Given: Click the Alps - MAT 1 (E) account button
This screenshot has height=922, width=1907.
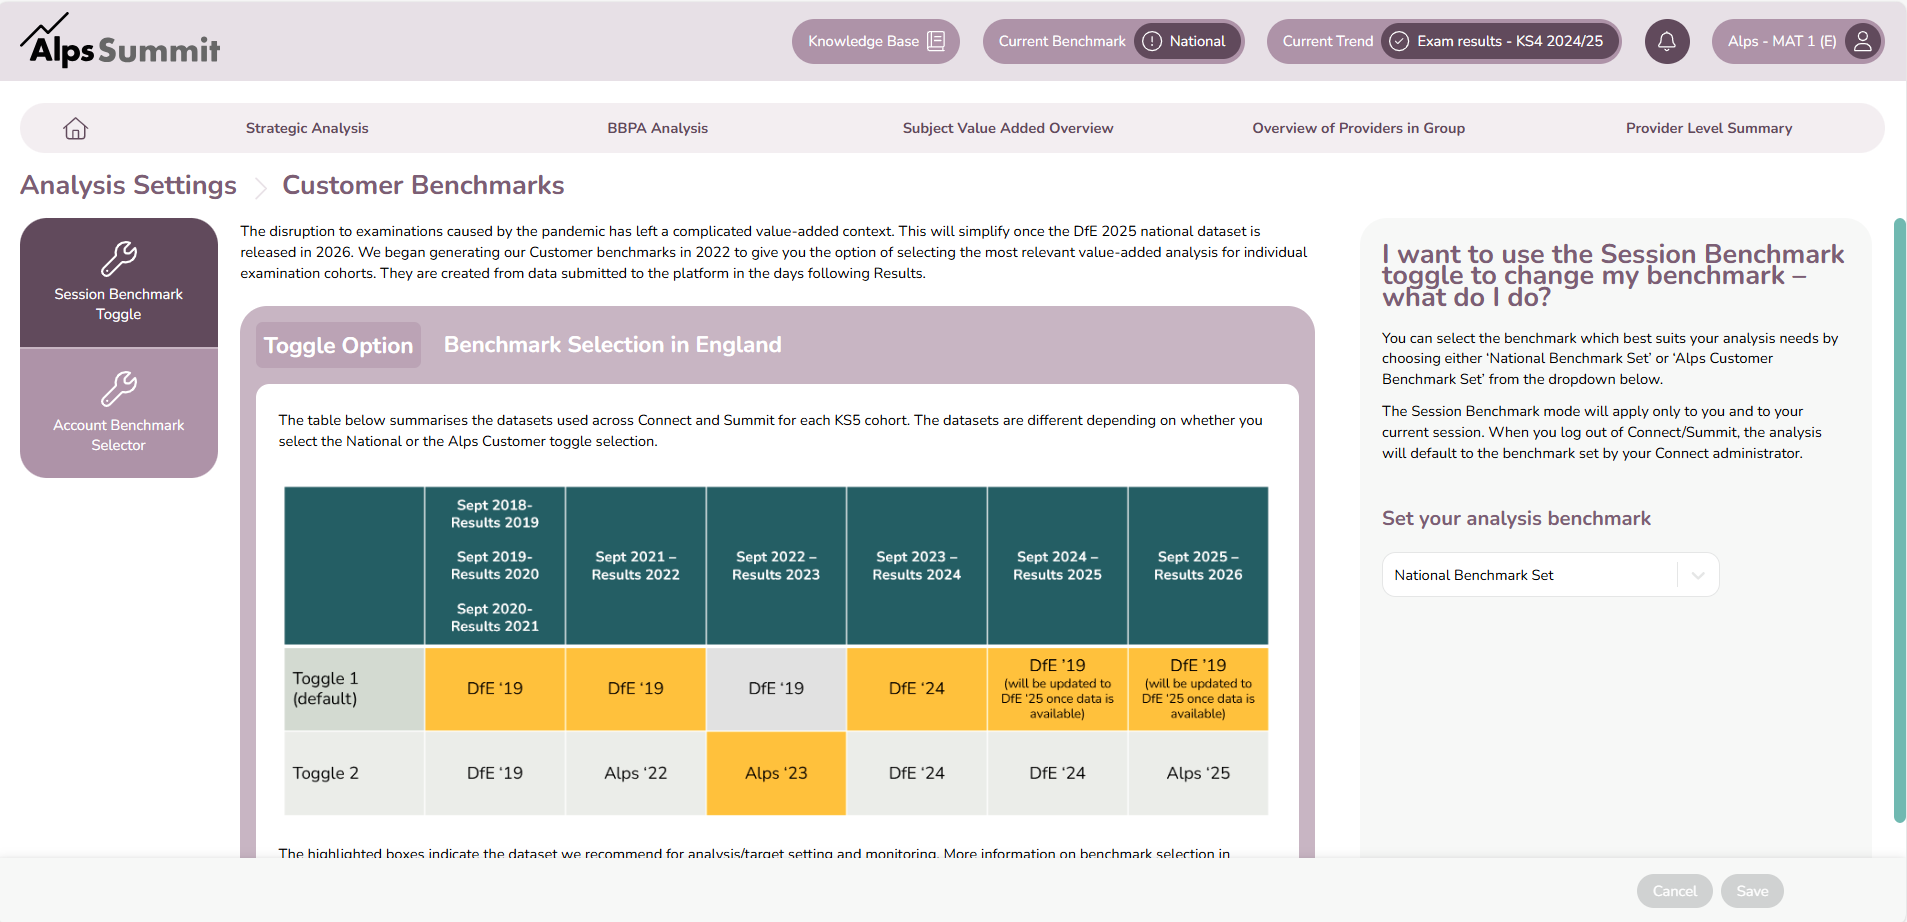Looking at the screenshot, I should (1797, 41).
